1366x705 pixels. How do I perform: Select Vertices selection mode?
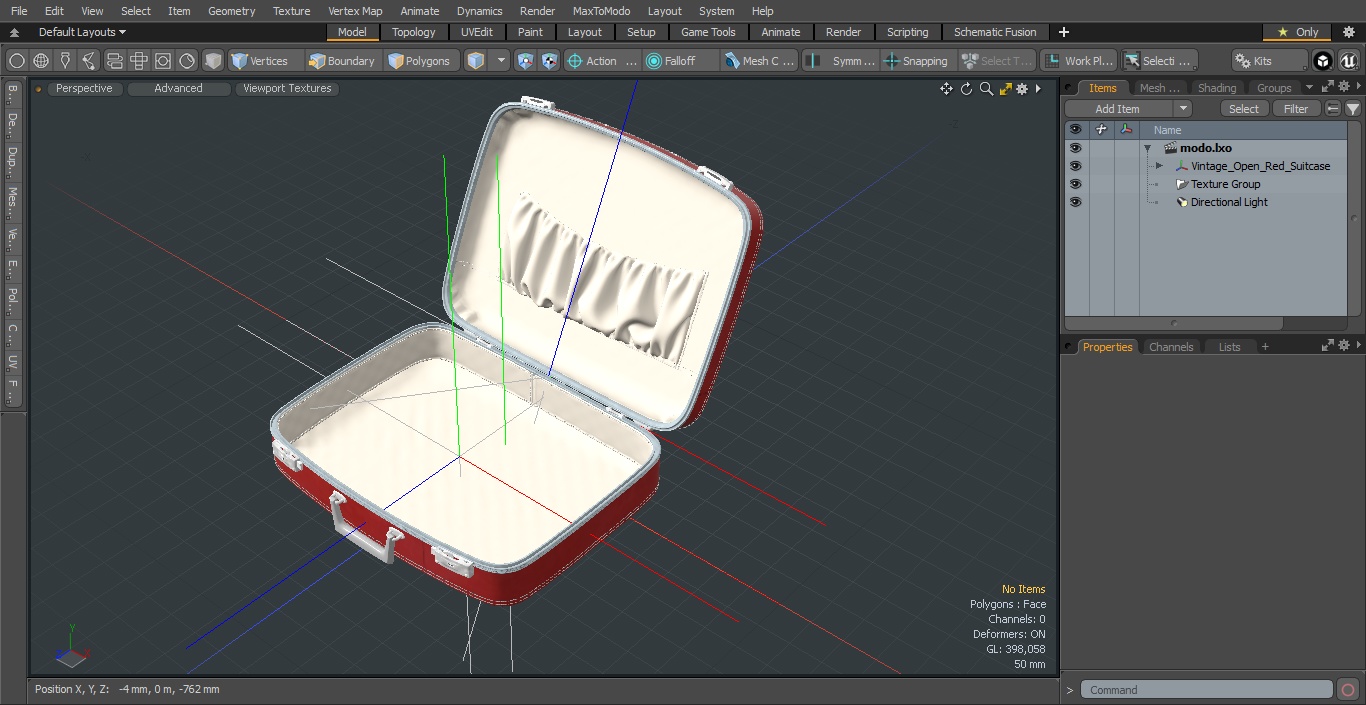click(265, 61)
